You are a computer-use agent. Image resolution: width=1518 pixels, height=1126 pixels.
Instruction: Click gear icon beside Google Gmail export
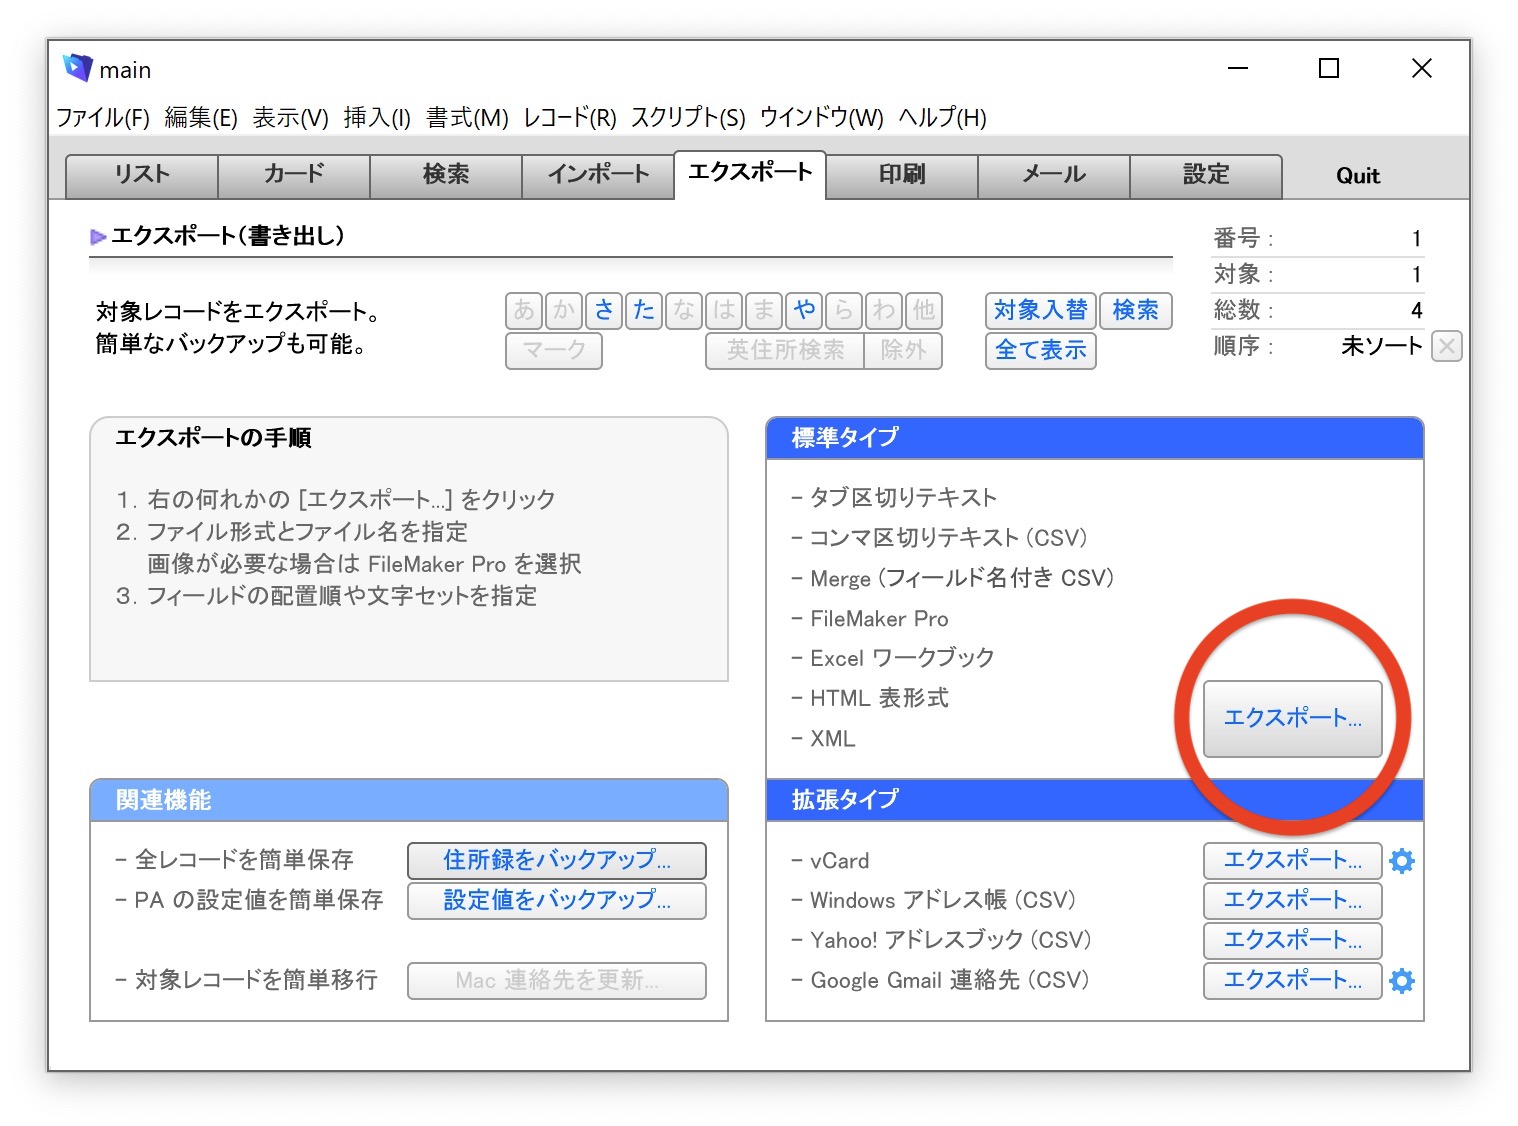[1402, 981]
